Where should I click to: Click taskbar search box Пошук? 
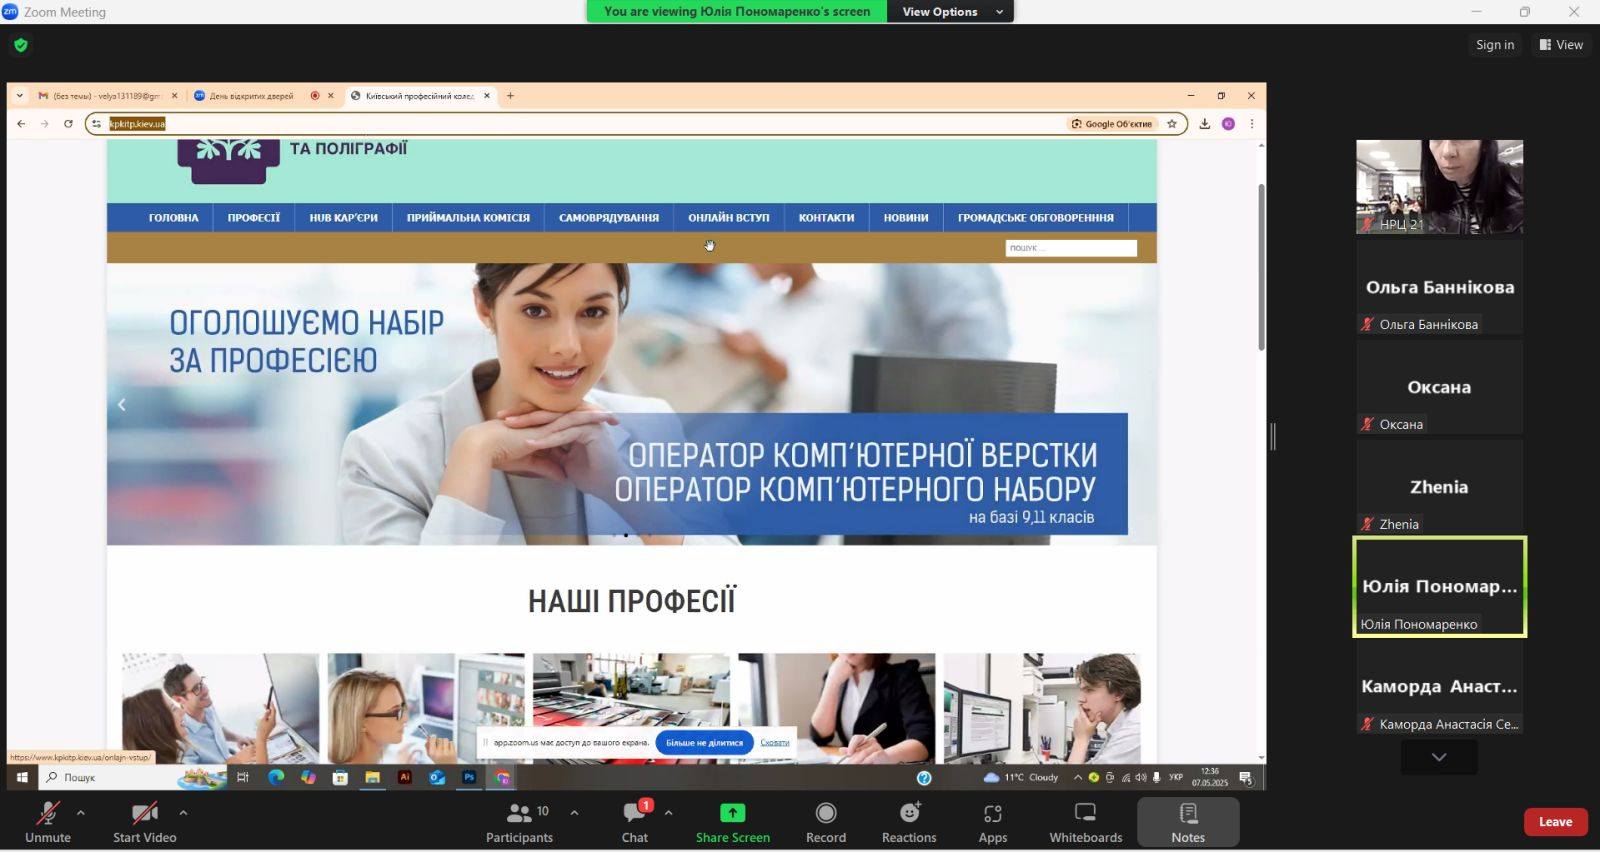coord(134,777)
